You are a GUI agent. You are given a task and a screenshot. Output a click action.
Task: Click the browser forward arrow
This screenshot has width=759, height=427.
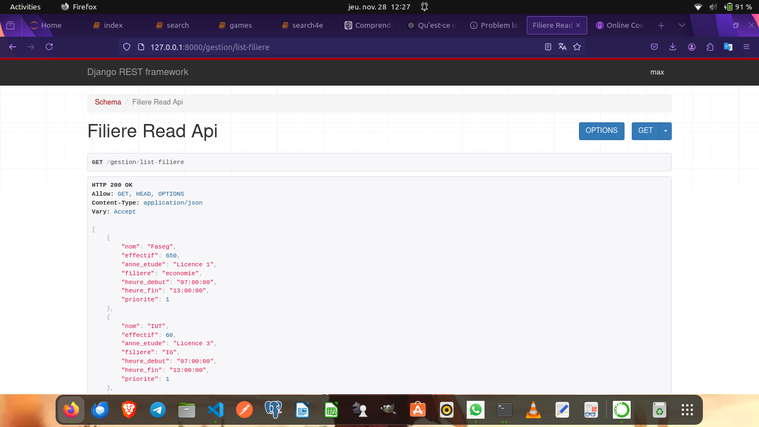click(x=31, y=47)
